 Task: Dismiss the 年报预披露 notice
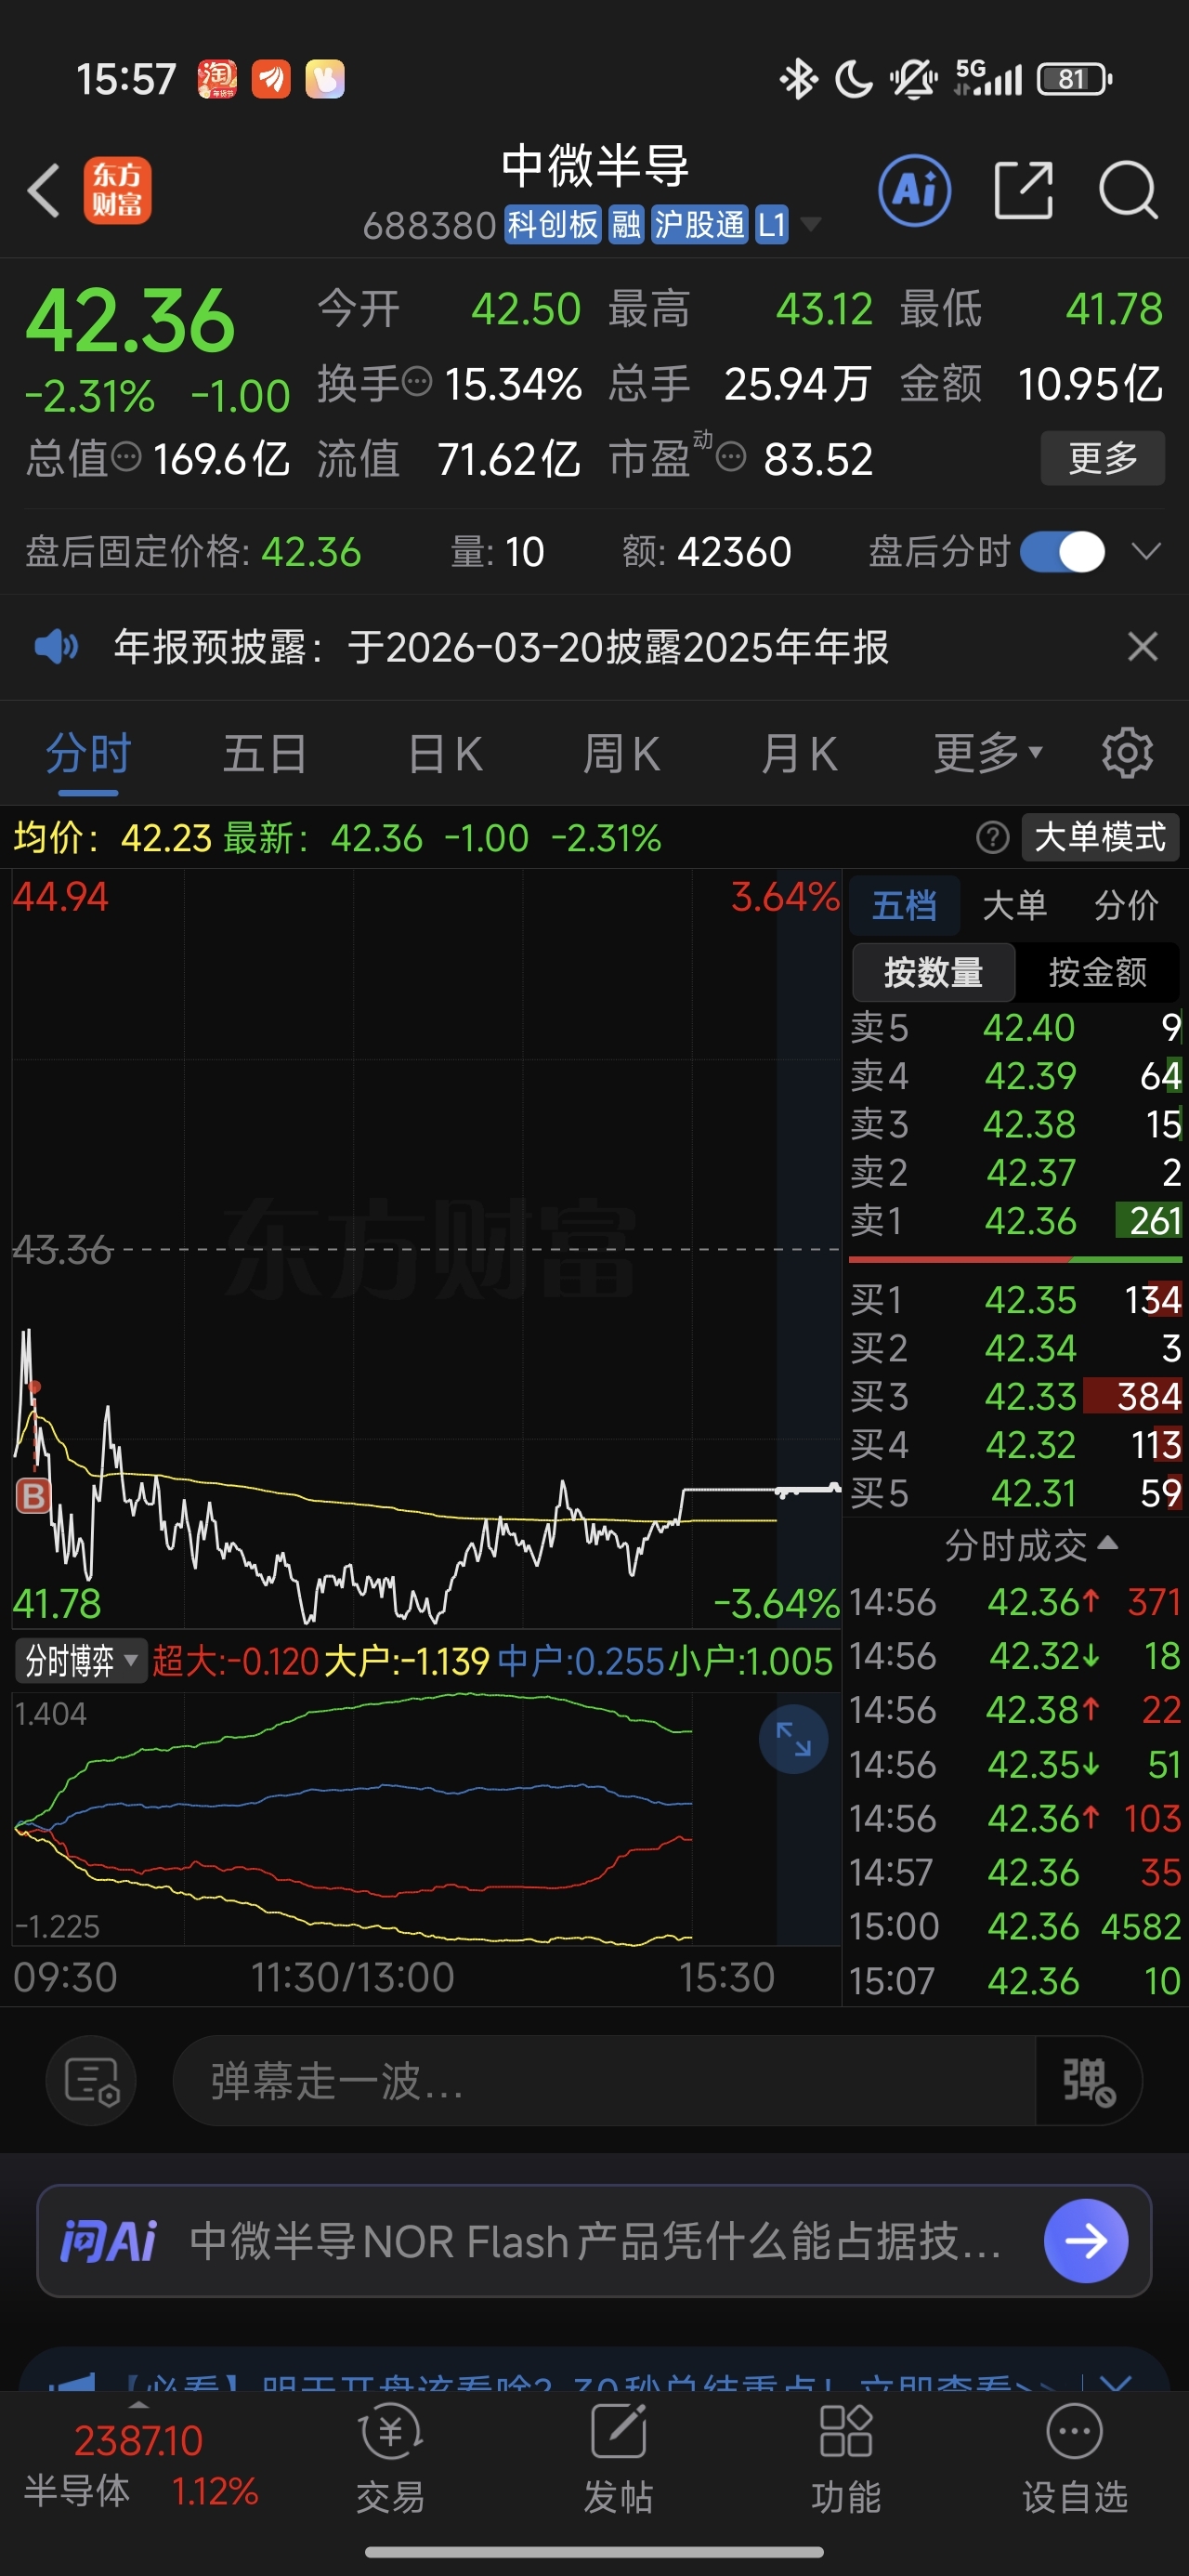[1142, 647]
